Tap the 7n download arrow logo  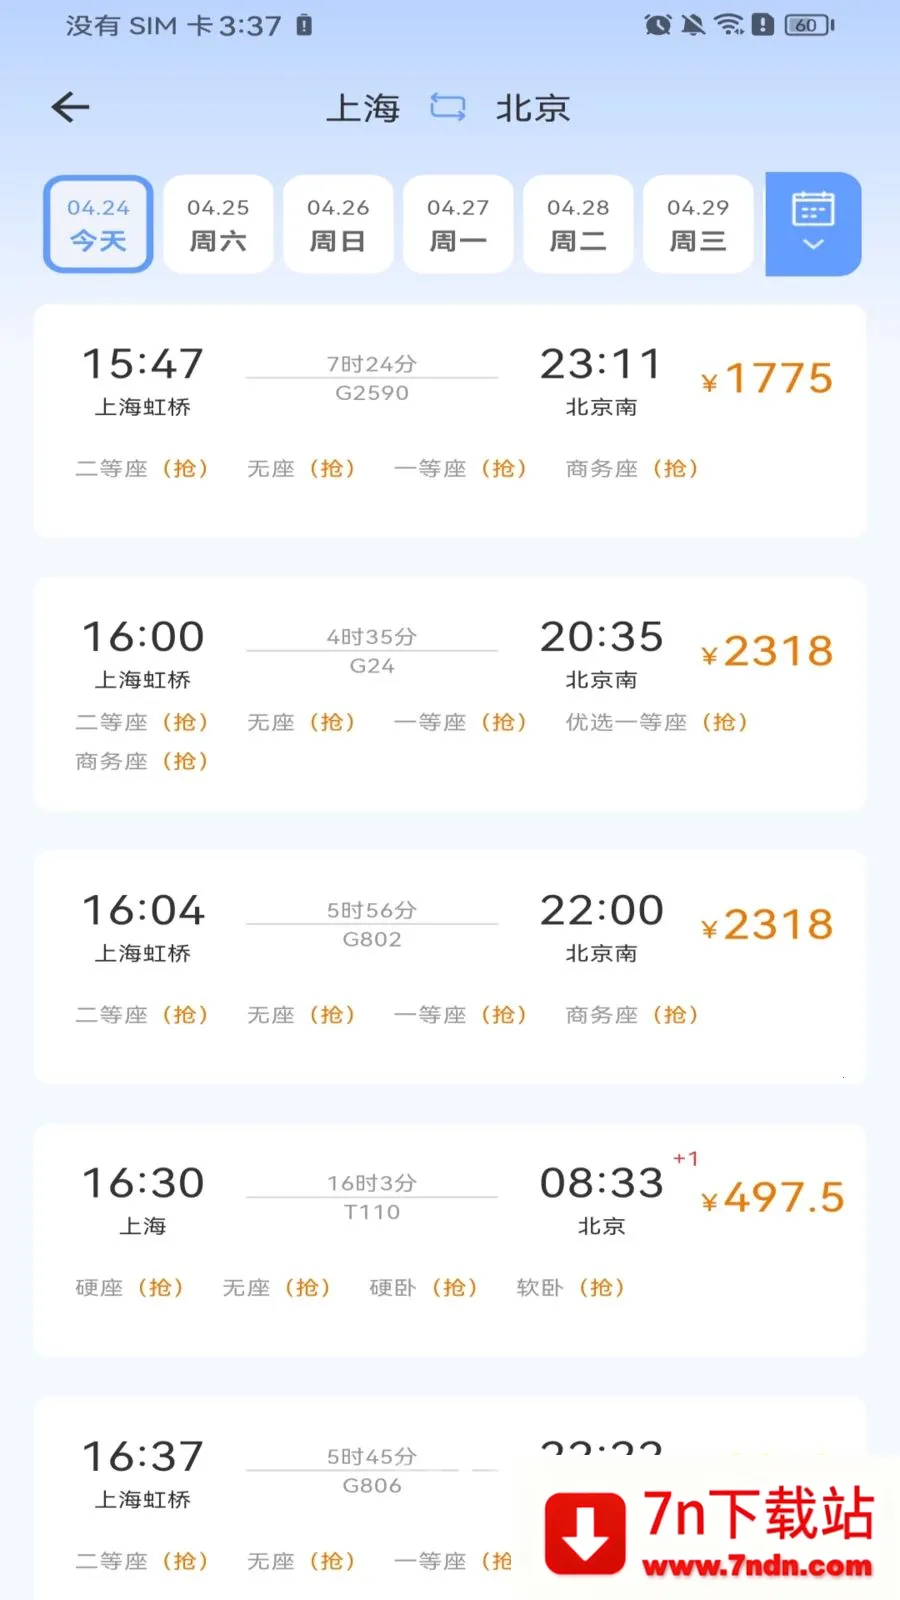pos(585,1534)
